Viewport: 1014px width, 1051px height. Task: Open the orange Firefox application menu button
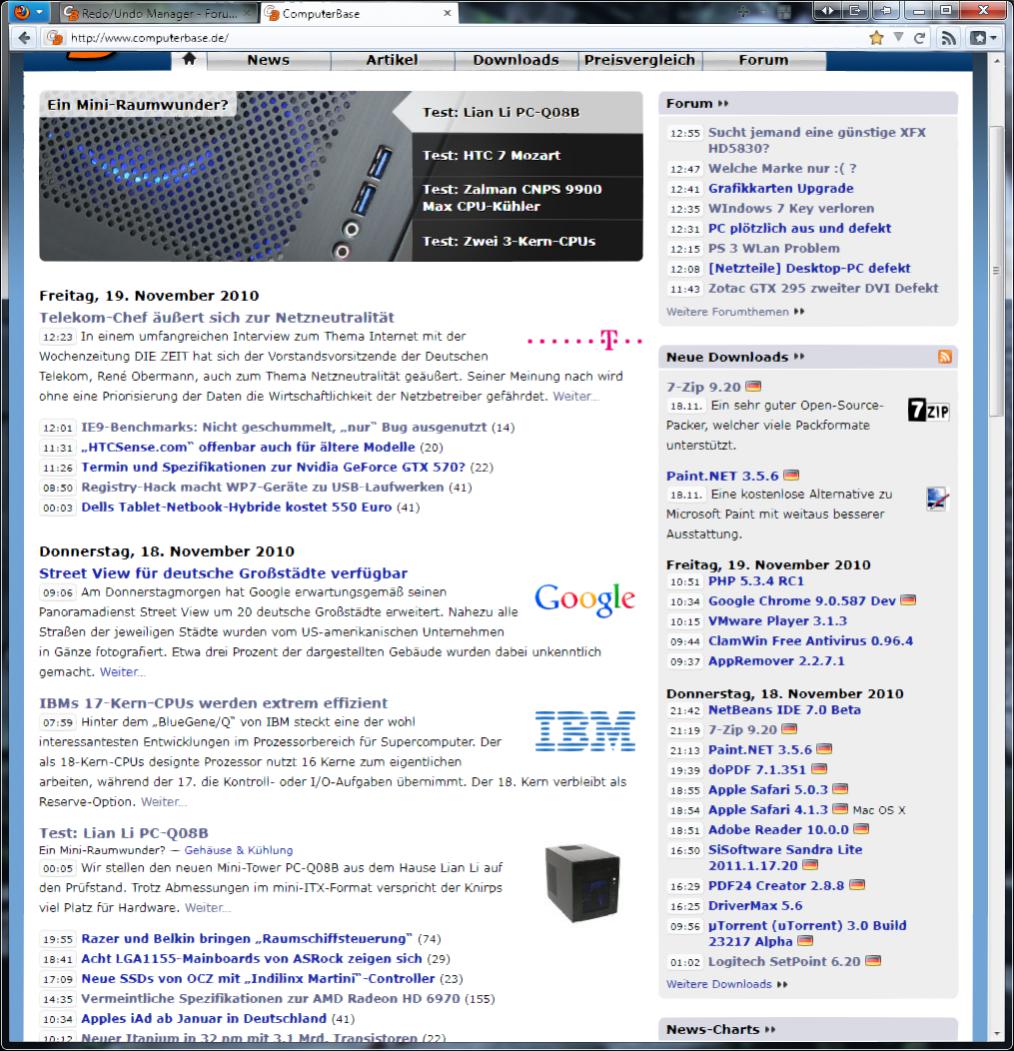(28, 12)
